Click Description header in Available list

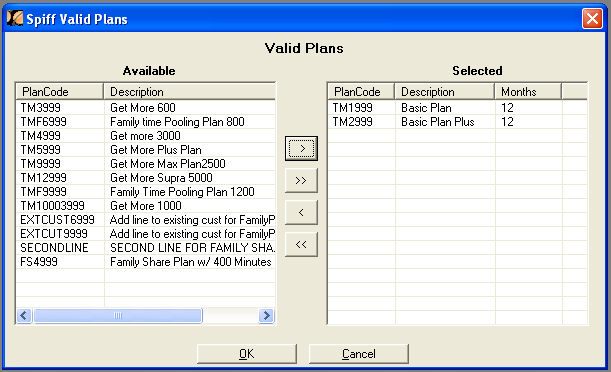(190, 92)
